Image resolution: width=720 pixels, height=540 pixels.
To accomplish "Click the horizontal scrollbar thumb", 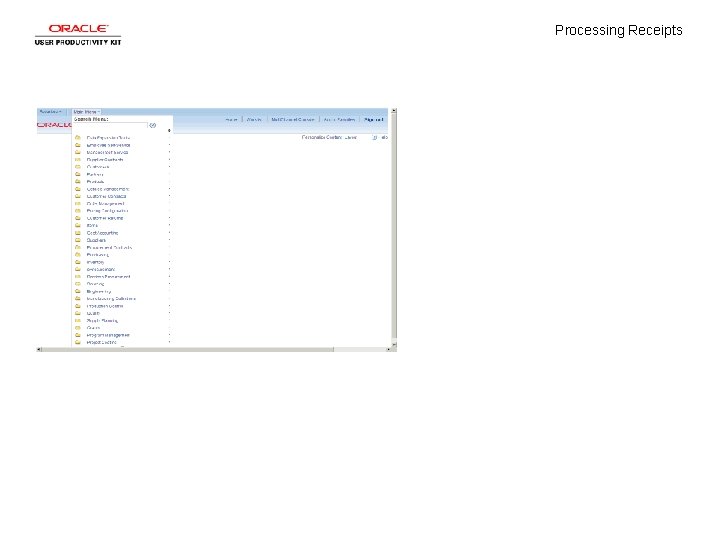I will point(188,349).
